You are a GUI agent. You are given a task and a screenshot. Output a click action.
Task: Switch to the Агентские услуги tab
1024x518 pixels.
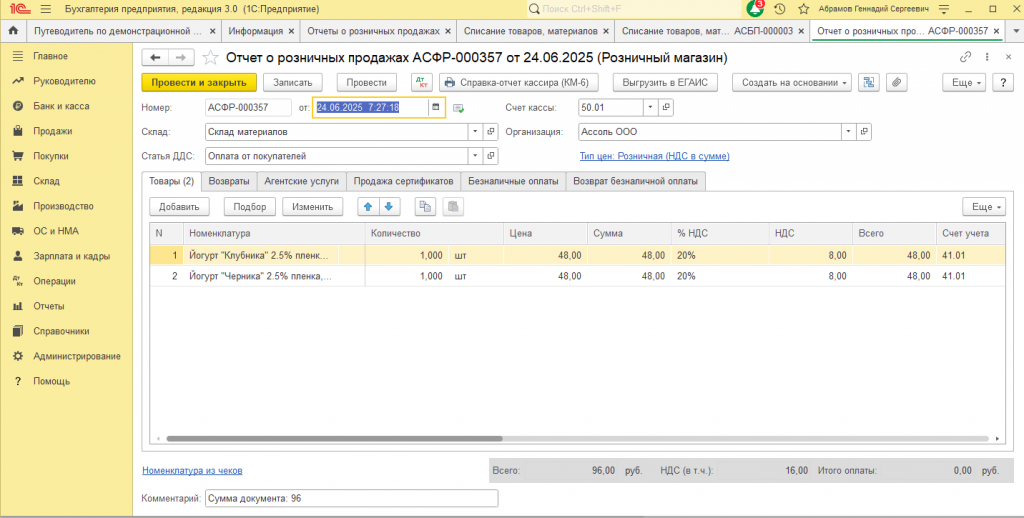pos(301,182)
